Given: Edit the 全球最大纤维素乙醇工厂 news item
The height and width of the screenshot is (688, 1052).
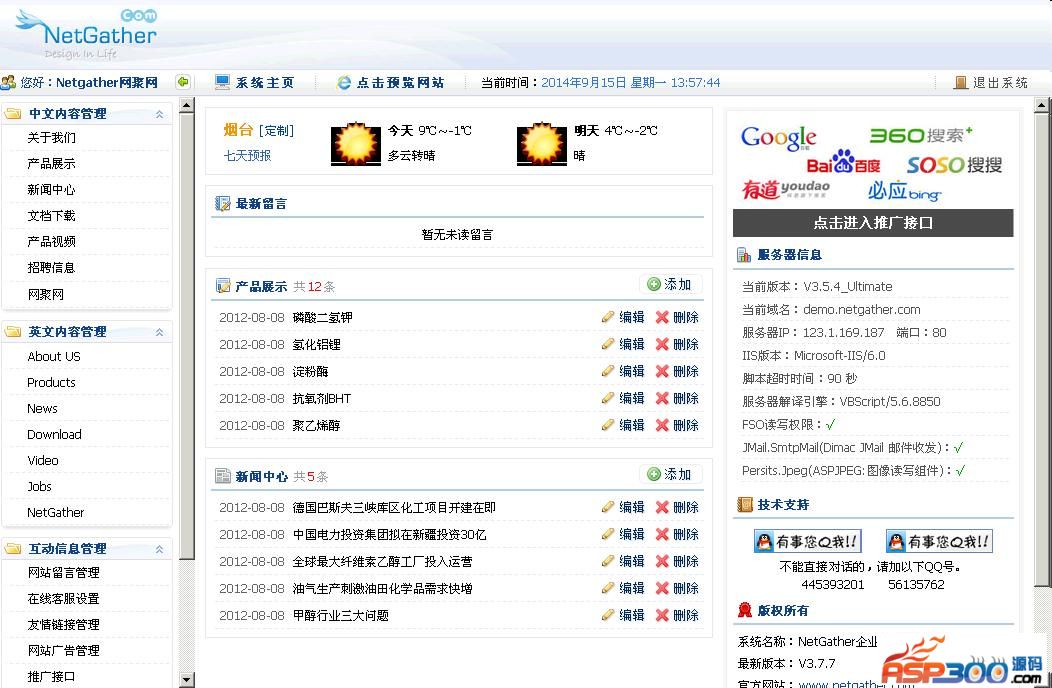Looking at the screenshot, I should (x=623, y=561).
